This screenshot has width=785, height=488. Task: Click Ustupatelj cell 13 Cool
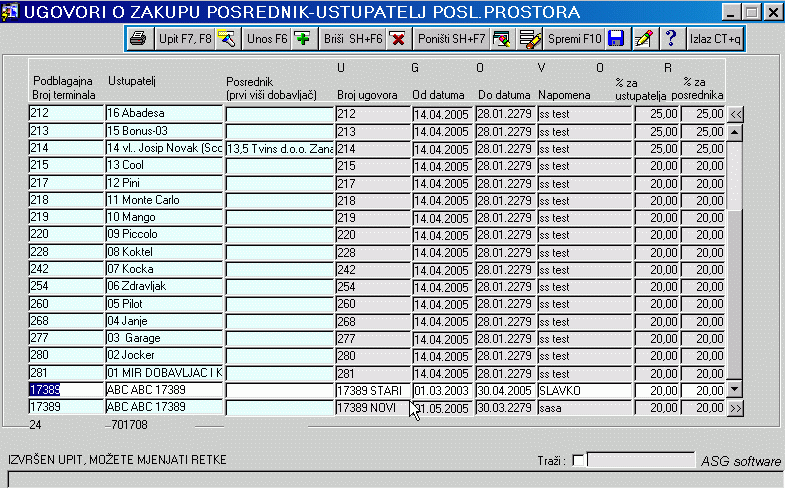tap(164, 165)
